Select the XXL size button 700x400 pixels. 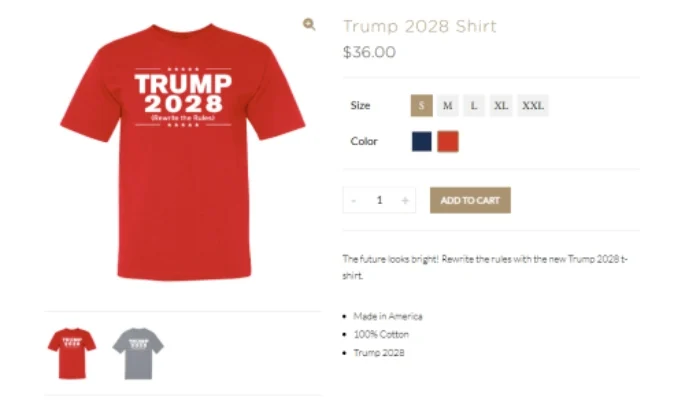[533, 106]
